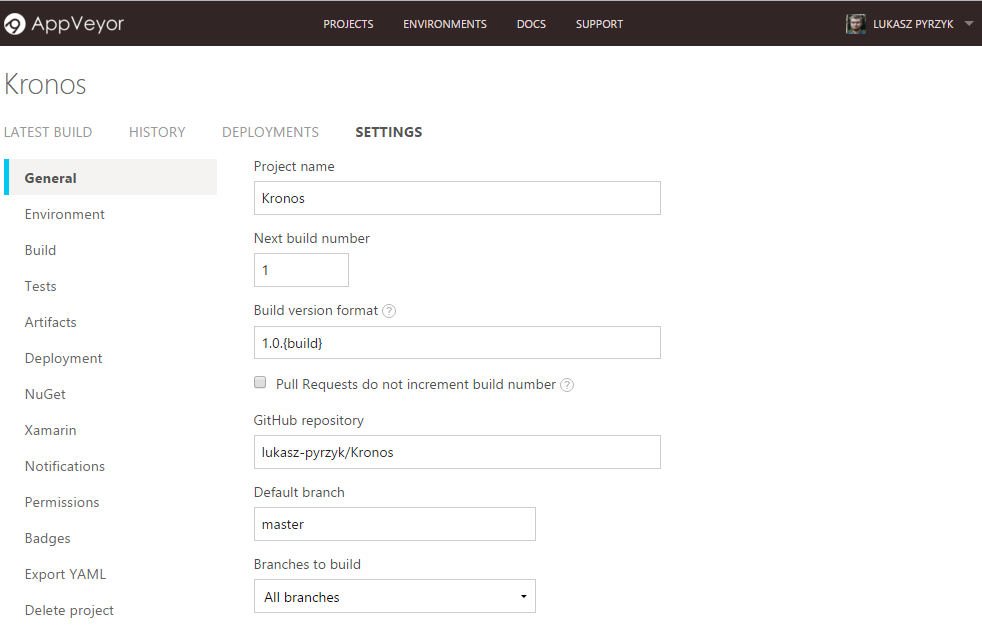This screenshot has width=982, height=631.
Task: Open Export YAML section
Action: (x=65, y=575)
